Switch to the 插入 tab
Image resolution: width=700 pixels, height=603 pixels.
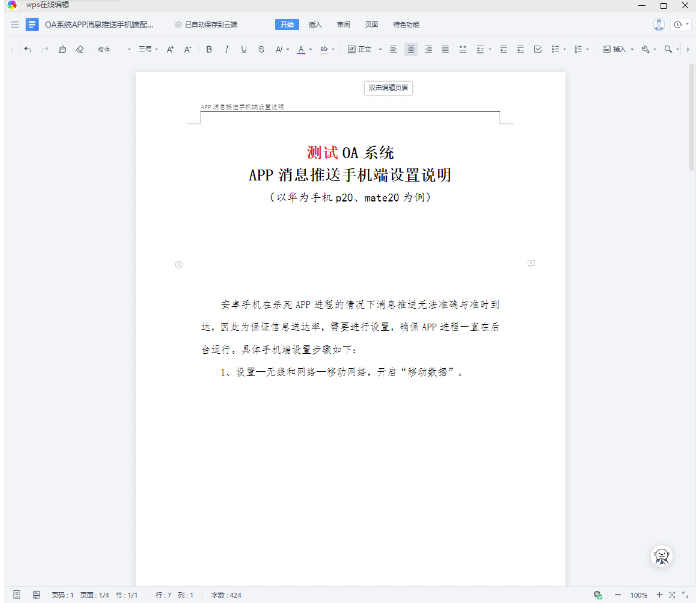[x=315, y=25]
